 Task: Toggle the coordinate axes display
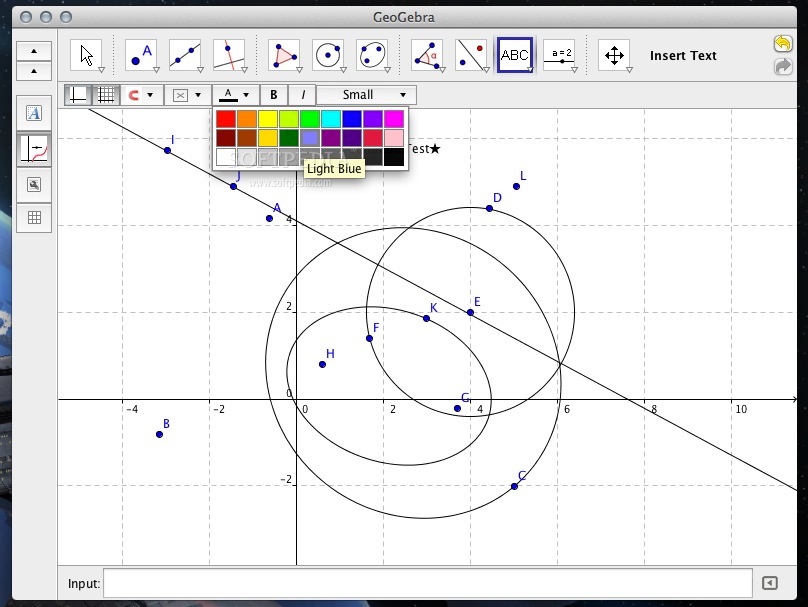click(x=79, y=94)
